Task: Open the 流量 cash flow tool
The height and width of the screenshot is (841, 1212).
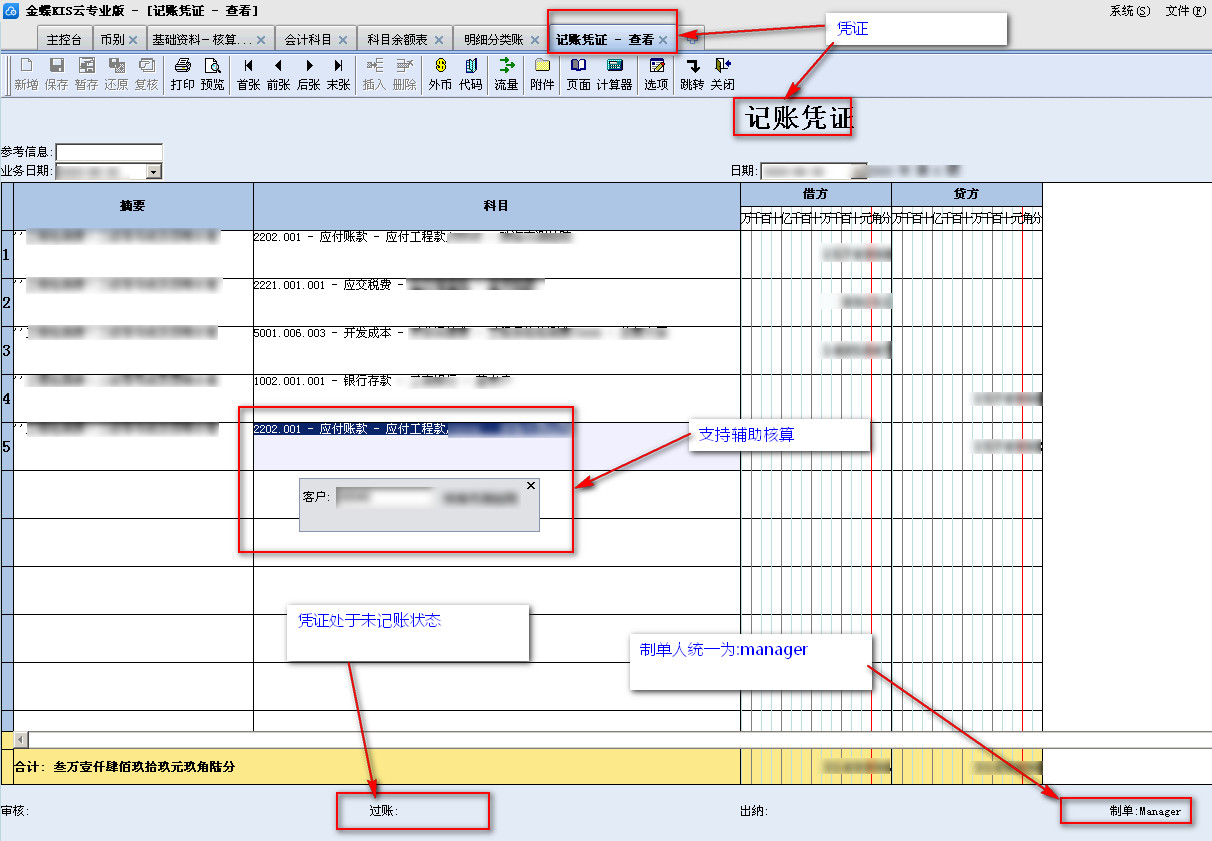Action: coord(506,74)
